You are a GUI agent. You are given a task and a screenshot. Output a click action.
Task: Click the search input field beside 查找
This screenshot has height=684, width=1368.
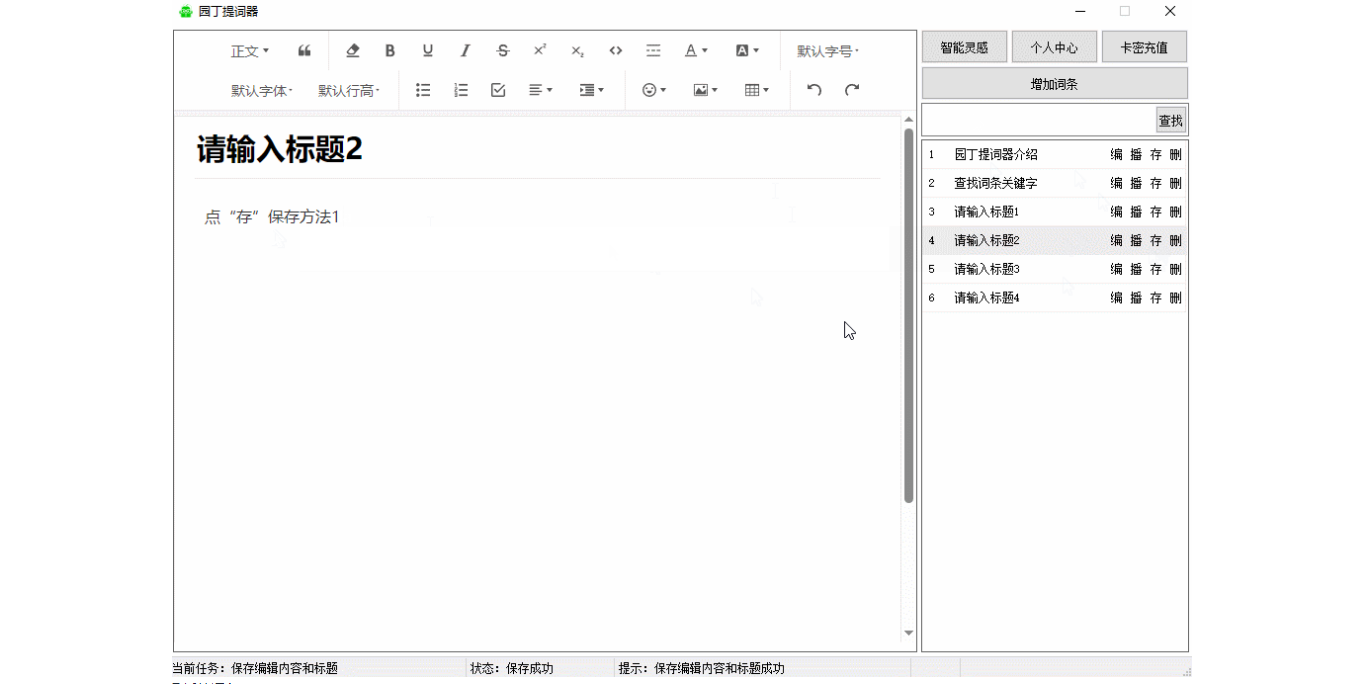[1038, 121]
